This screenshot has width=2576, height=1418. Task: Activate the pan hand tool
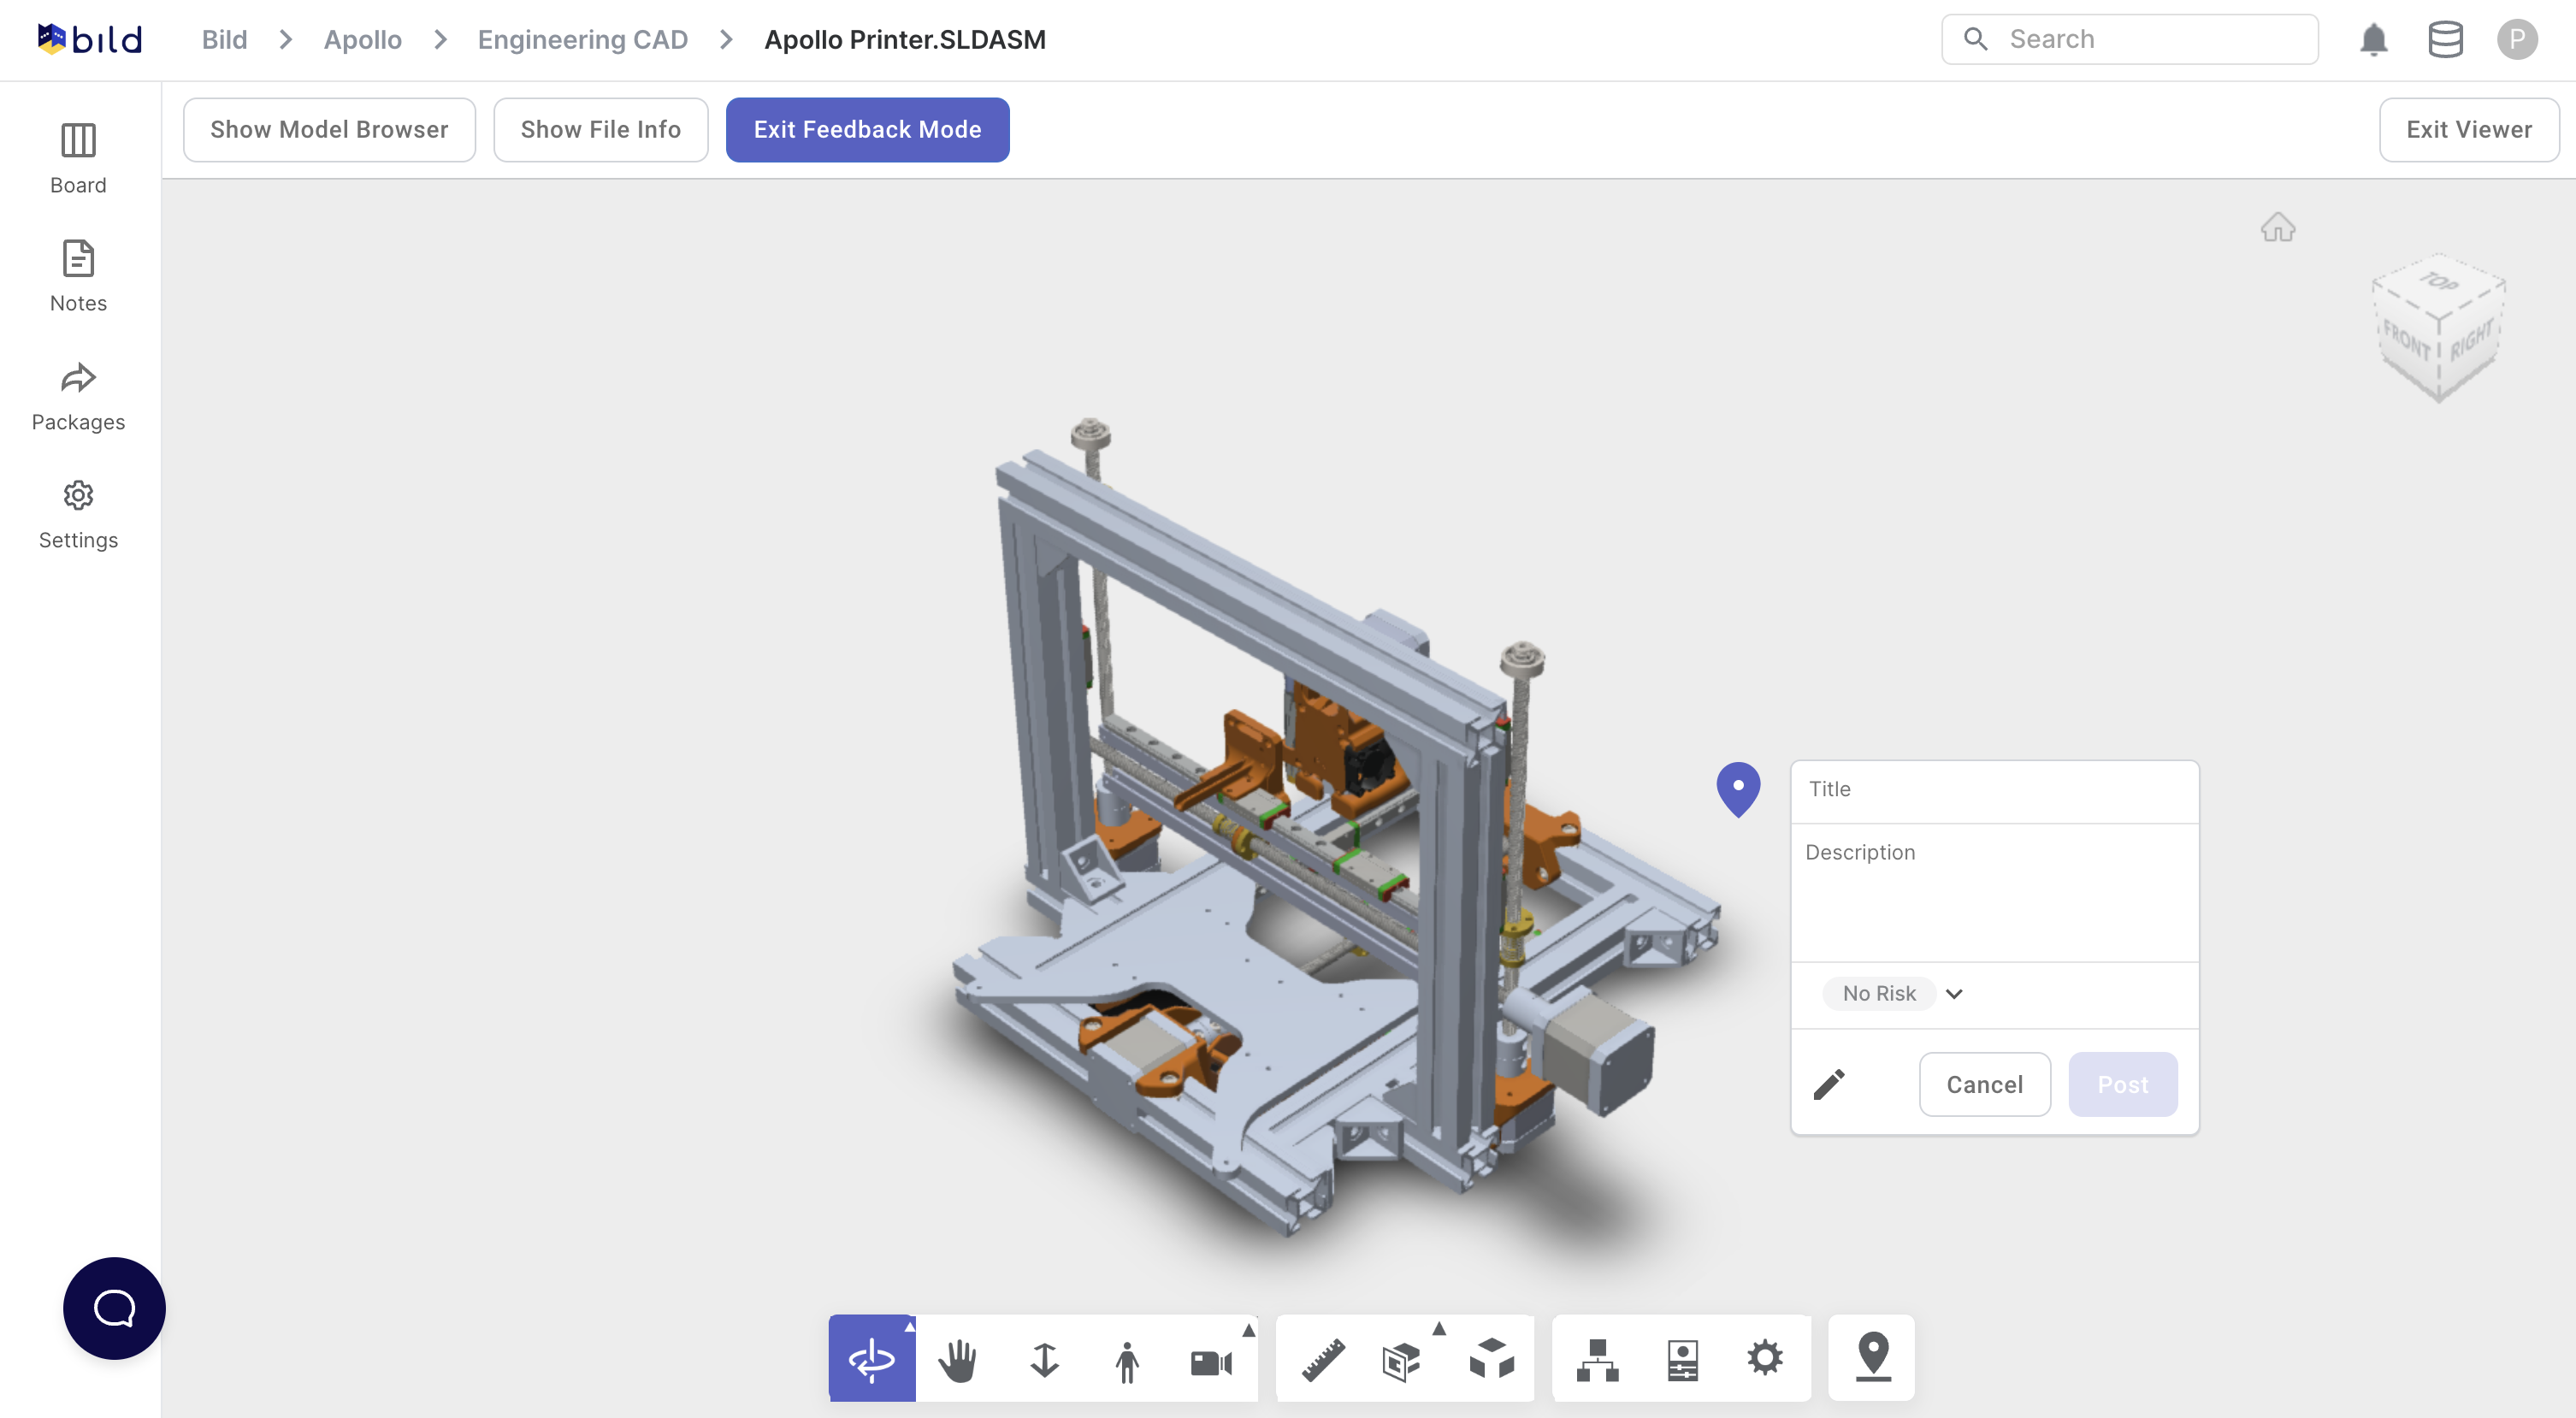pyautogui.click(x=958, y=1357)
